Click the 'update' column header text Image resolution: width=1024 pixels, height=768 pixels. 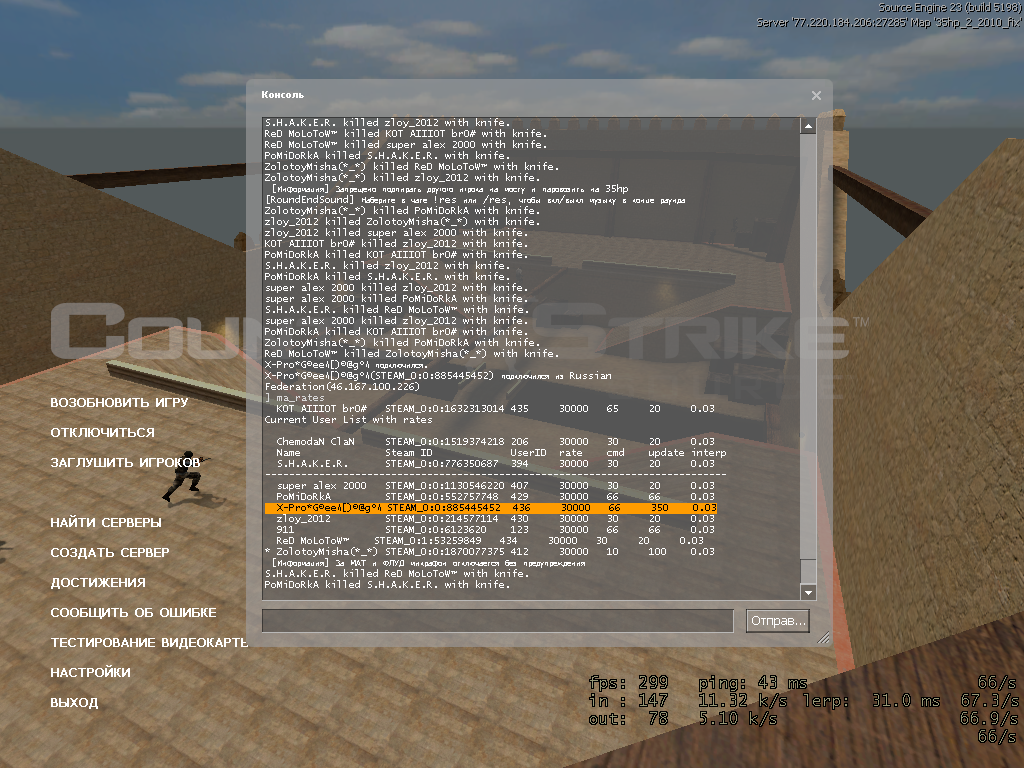tap(666, 453)
